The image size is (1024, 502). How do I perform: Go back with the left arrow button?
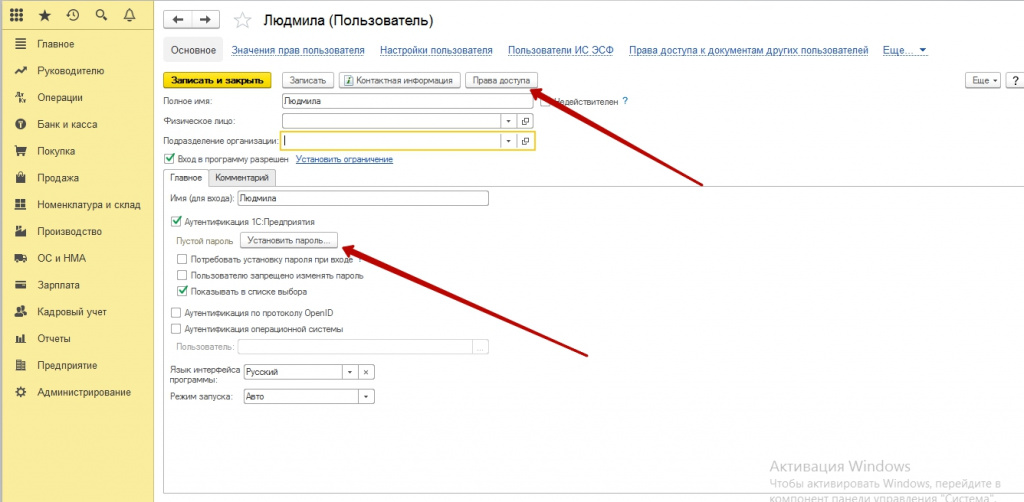(177, 20)
